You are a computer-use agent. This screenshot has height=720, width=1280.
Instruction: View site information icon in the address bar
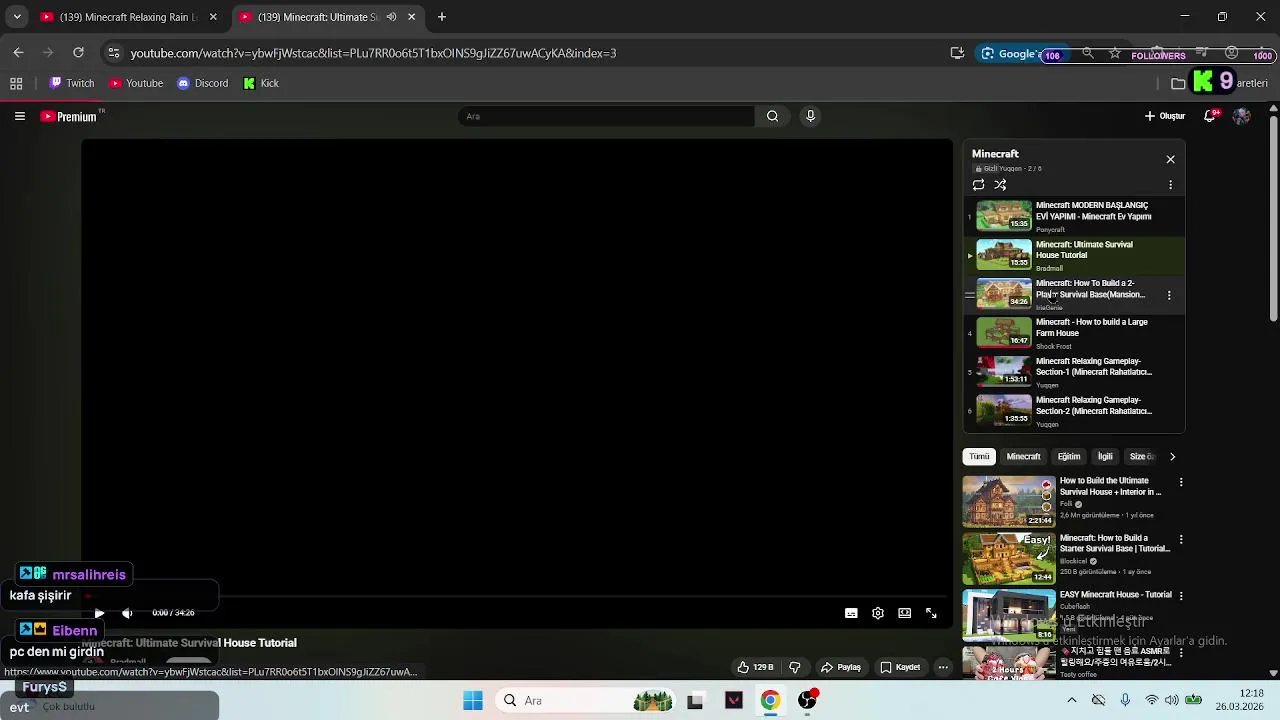114,53
